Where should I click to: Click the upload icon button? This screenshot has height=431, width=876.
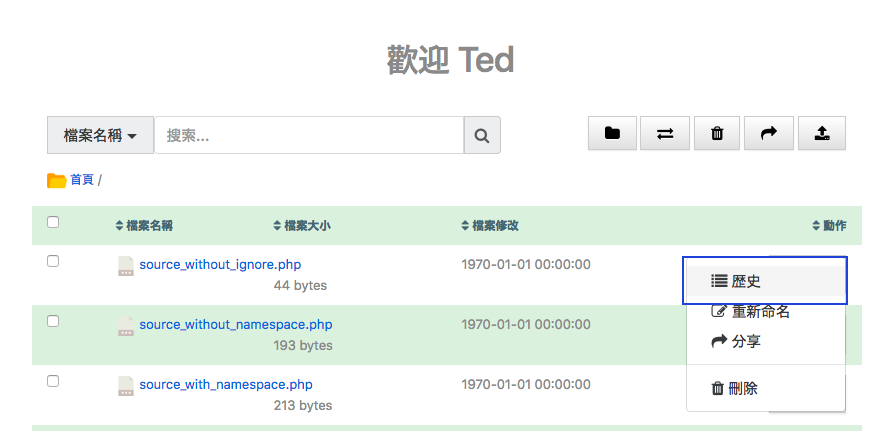click(821, 133)
